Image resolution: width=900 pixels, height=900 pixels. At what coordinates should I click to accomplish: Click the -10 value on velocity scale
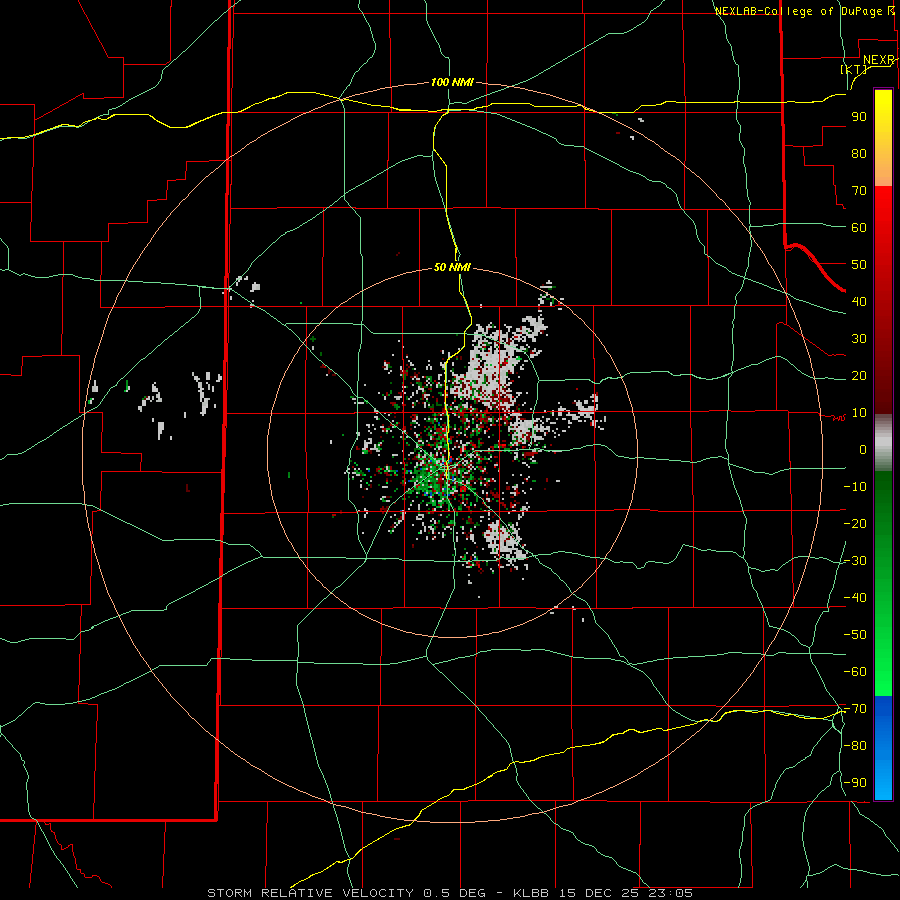(855, 487)
